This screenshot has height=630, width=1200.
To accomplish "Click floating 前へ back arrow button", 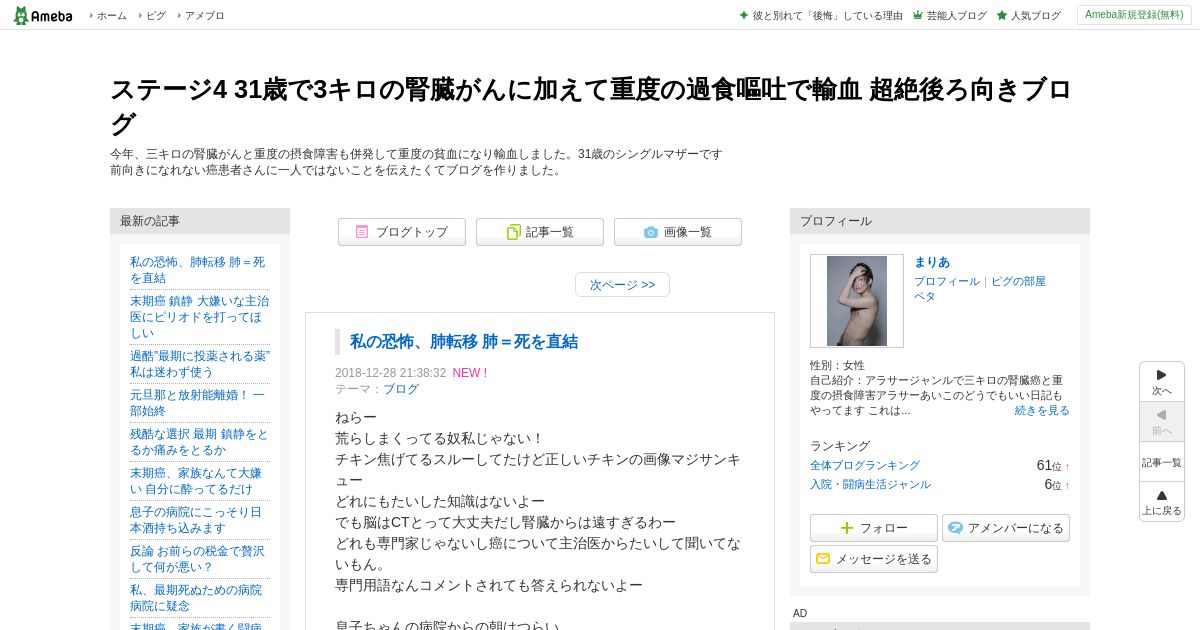I will 1162,422.
